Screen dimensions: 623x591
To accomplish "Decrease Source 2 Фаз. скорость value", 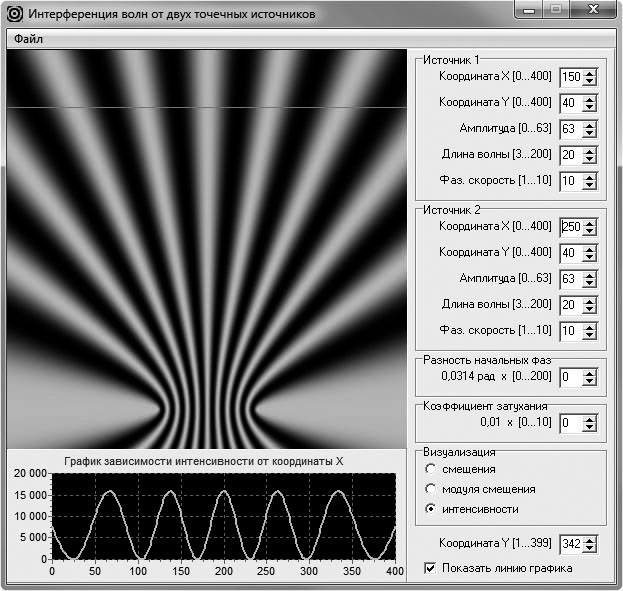I will [x=590, y=336].
